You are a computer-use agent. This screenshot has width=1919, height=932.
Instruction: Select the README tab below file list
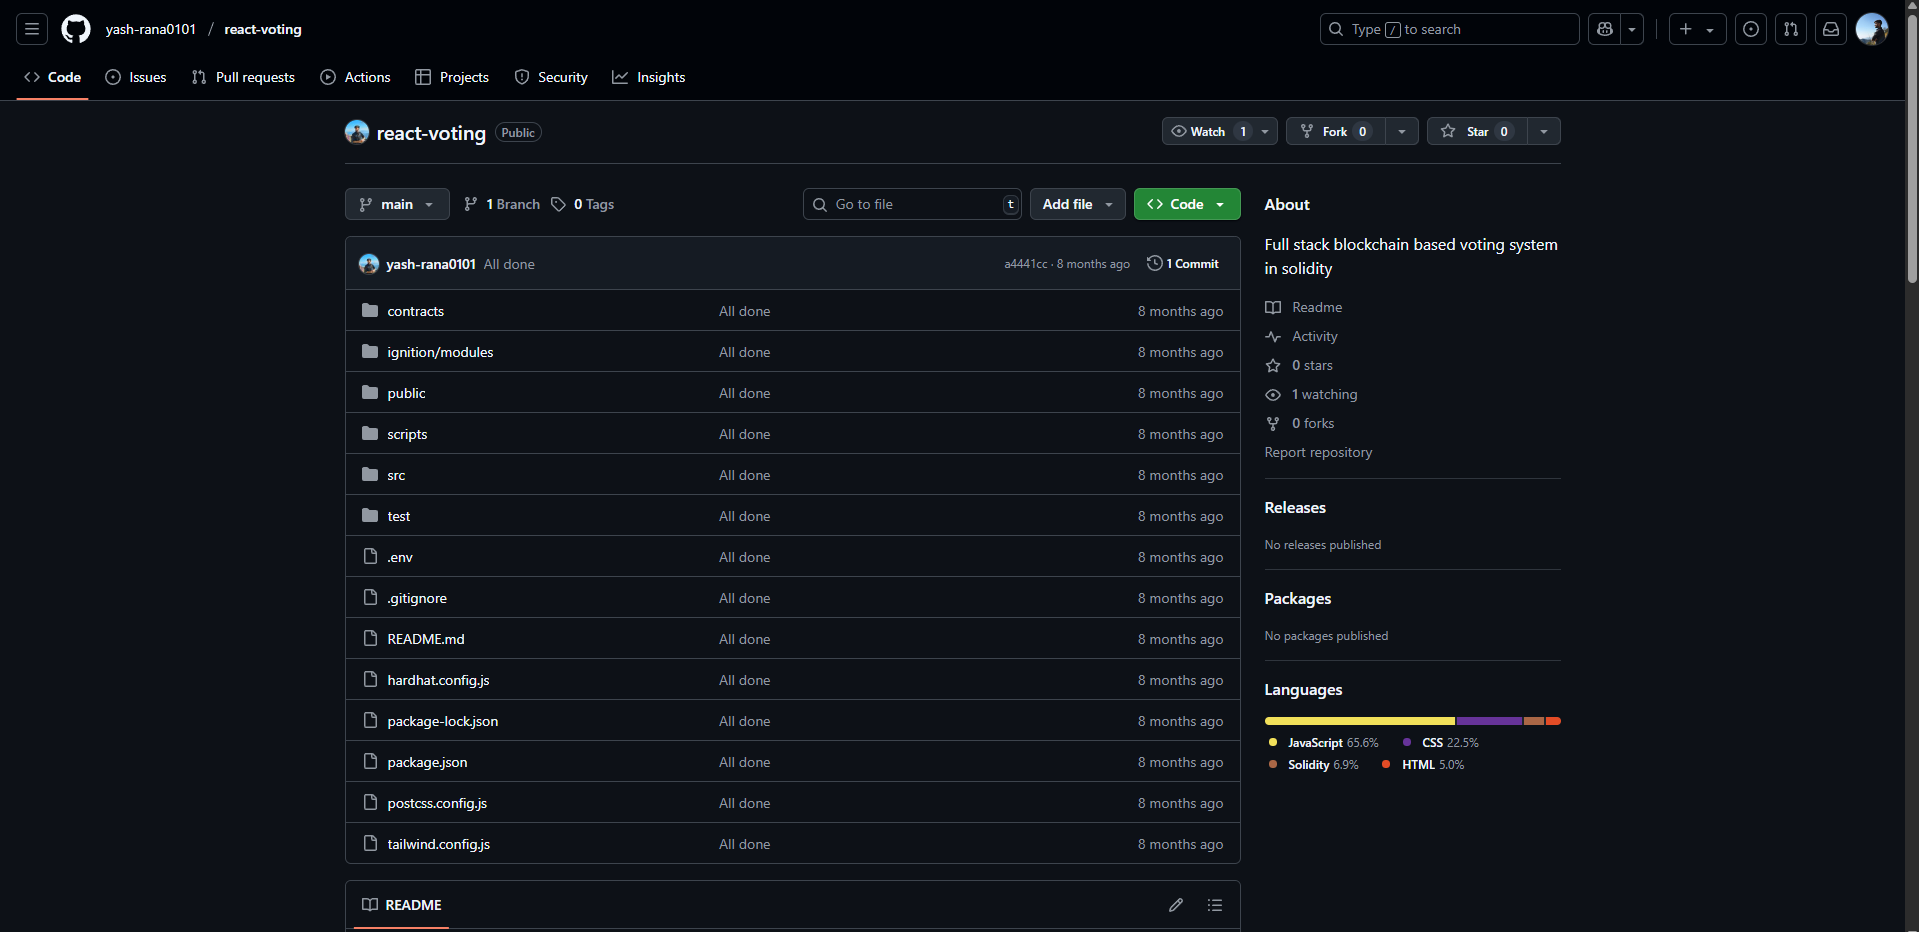401,905
